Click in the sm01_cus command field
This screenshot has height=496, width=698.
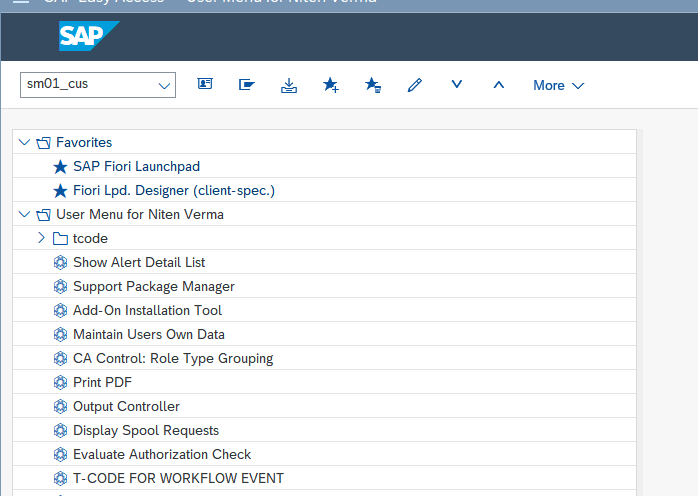click(85, 85)
